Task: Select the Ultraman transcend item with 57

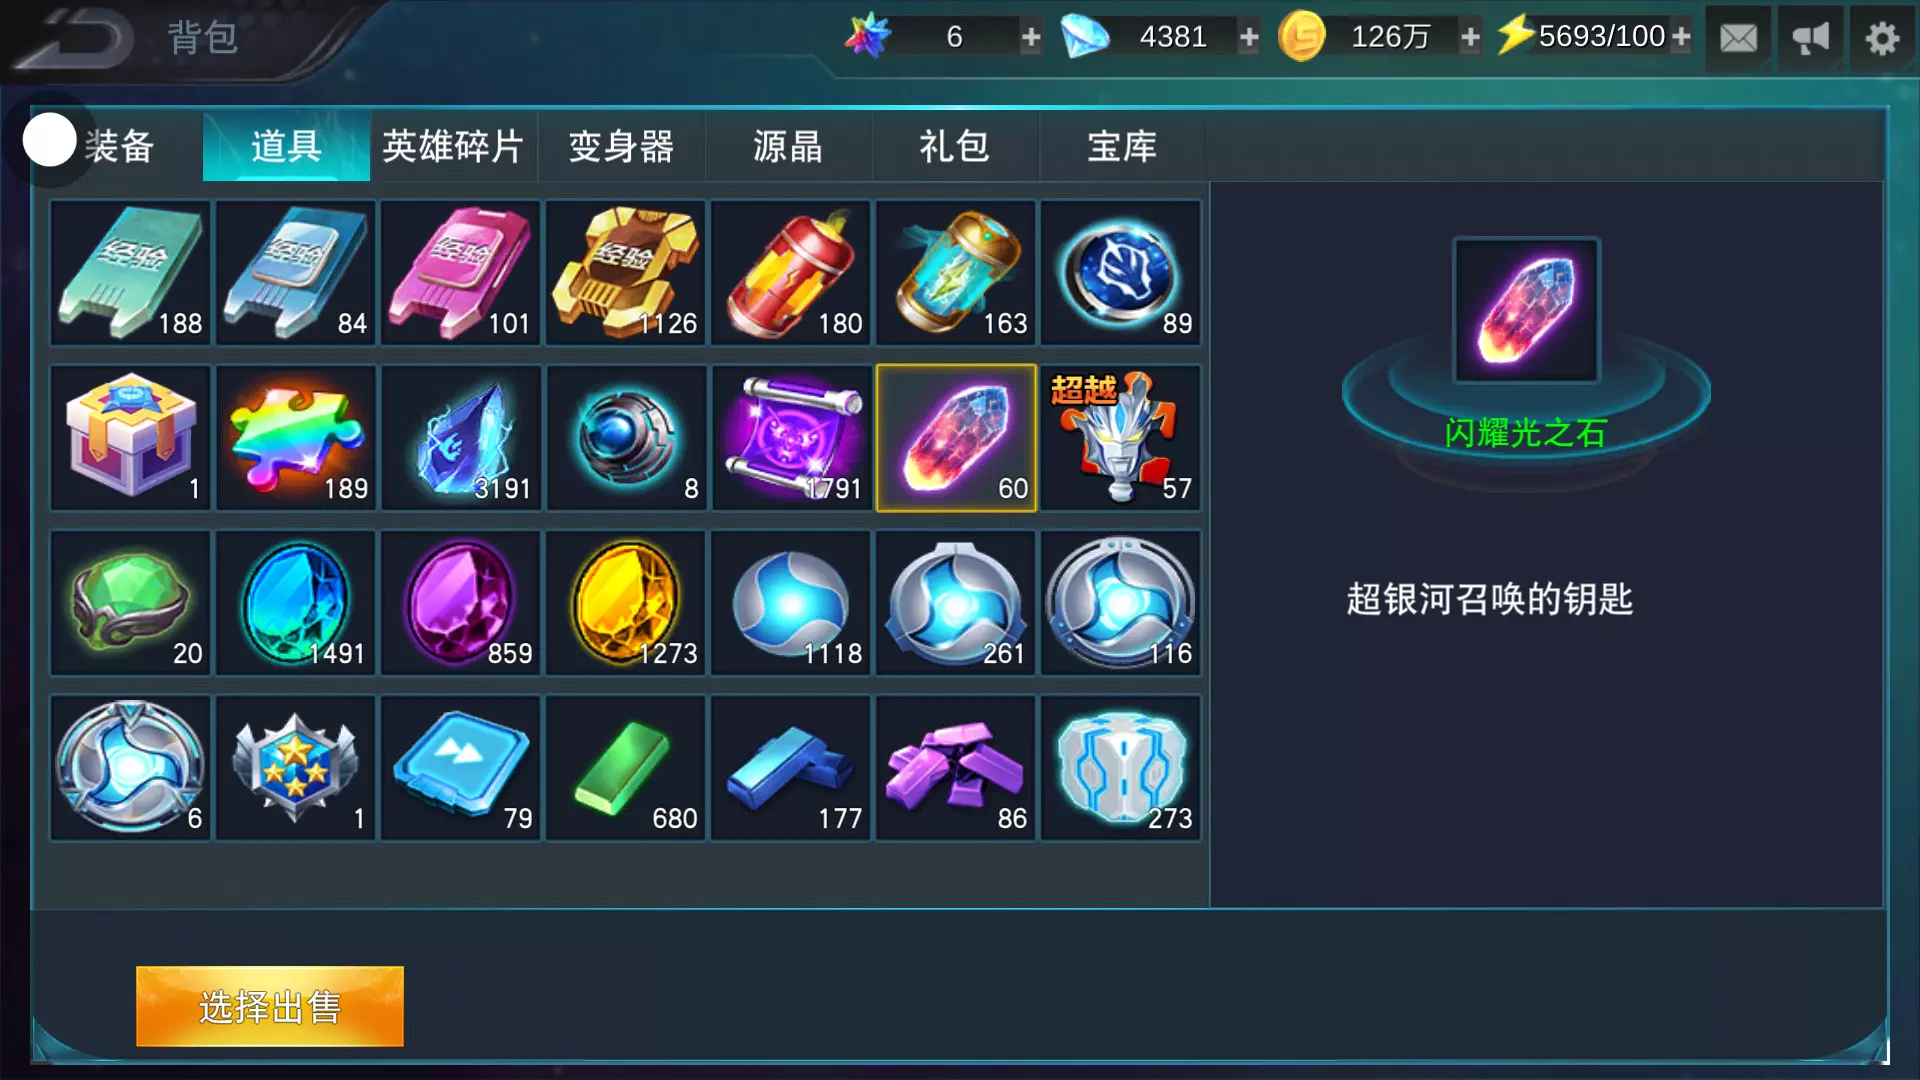Action: click(x=1121, y=438)
